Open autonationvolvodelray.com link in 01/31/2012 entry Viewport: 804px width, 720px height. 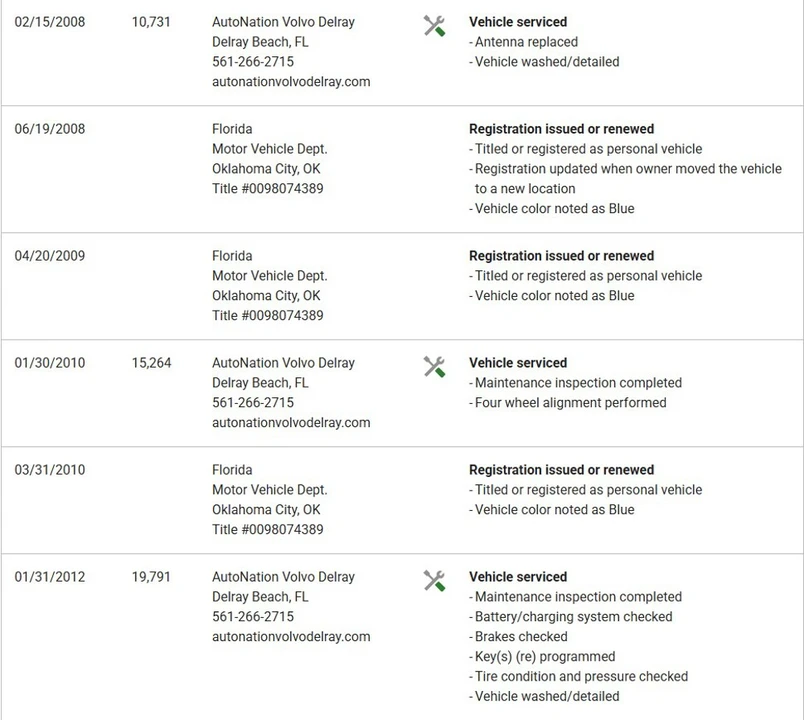[291, 636]
